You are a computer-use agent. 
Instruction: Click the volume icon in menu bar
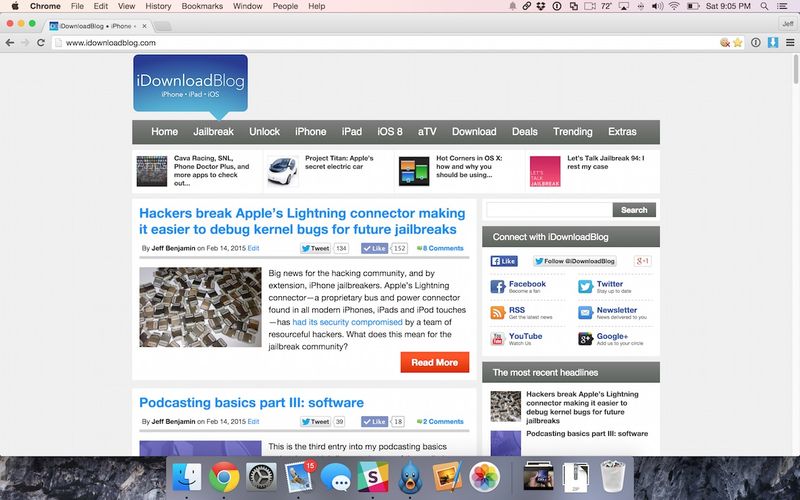point(658,6)
